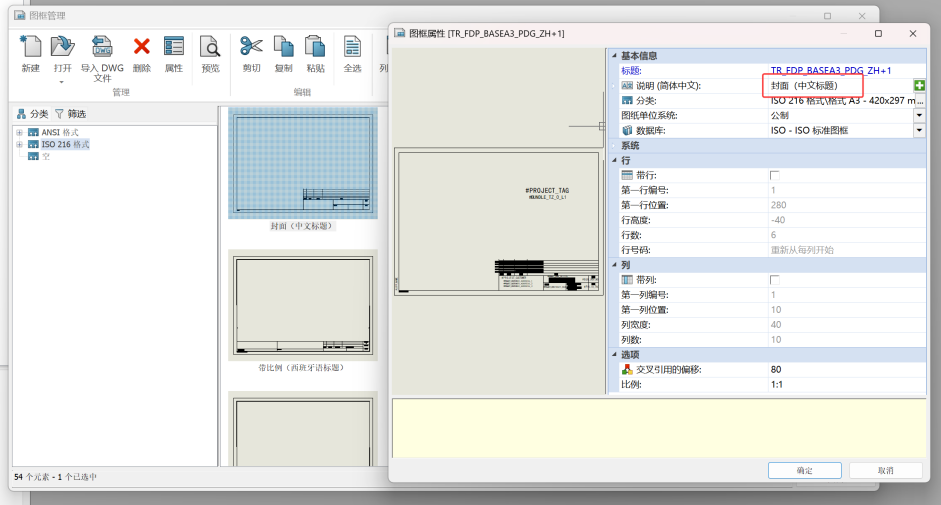Click the Preview (预览) magnifier icon

[210, 47]
